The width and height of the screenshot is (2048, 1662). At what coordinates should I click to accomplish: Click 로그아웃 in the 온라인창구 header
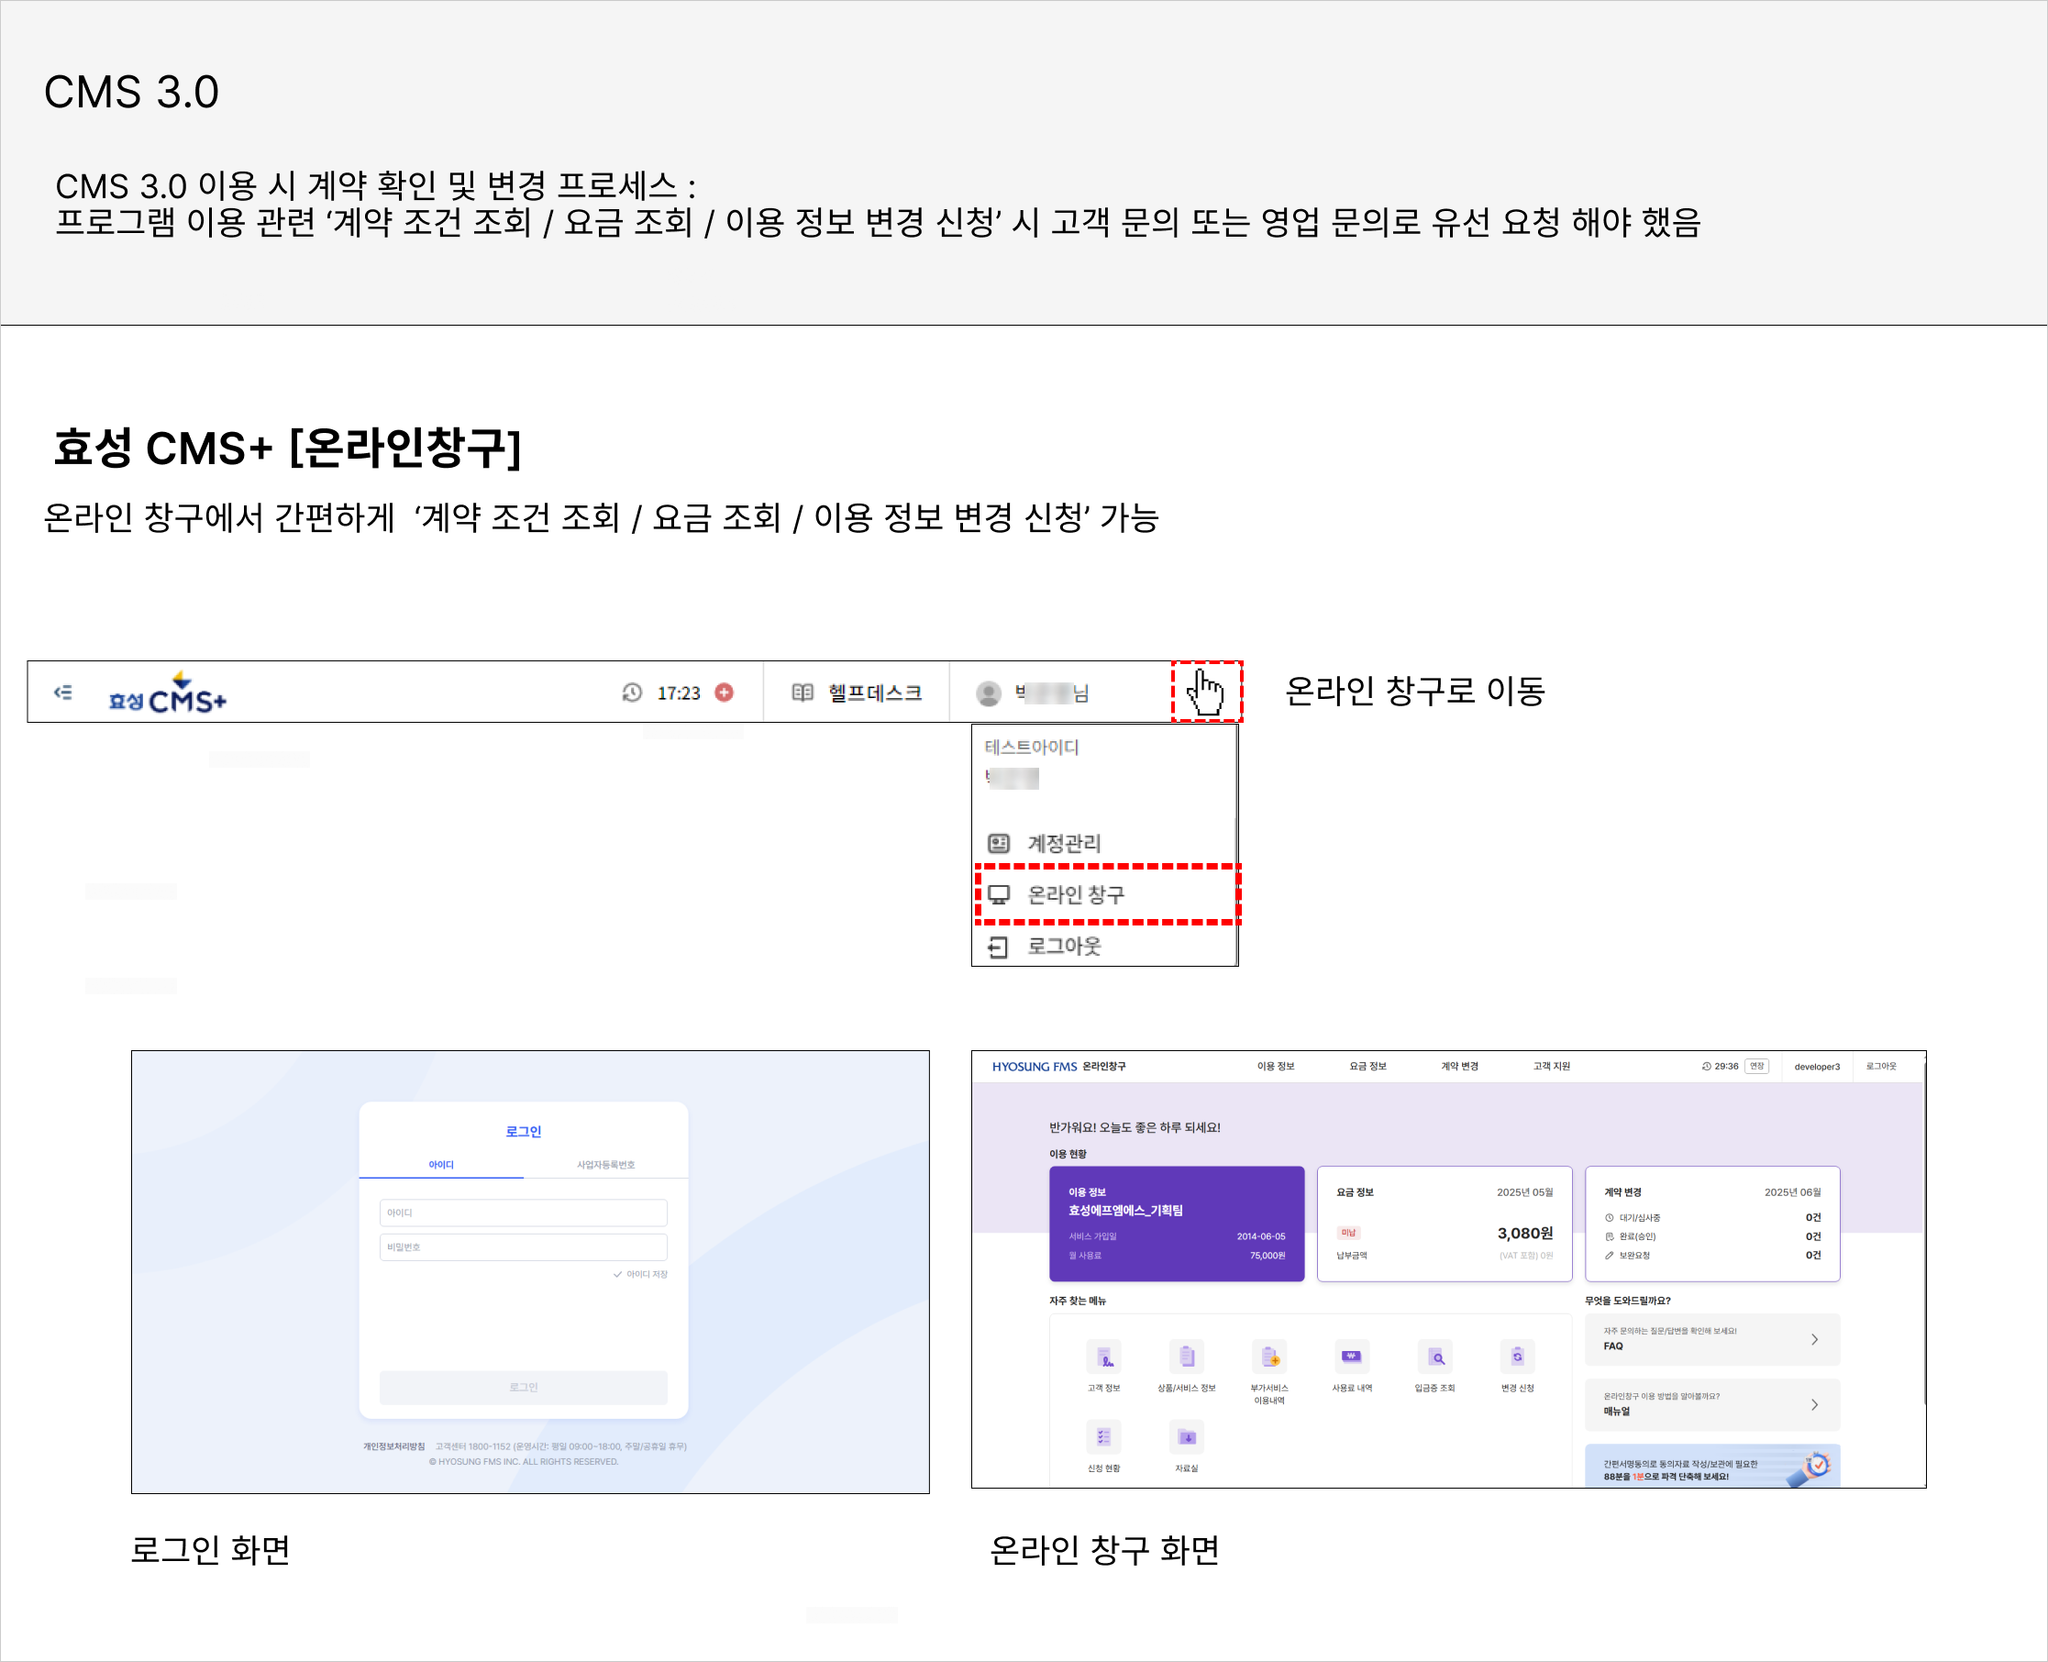tap(1880, 1066)
